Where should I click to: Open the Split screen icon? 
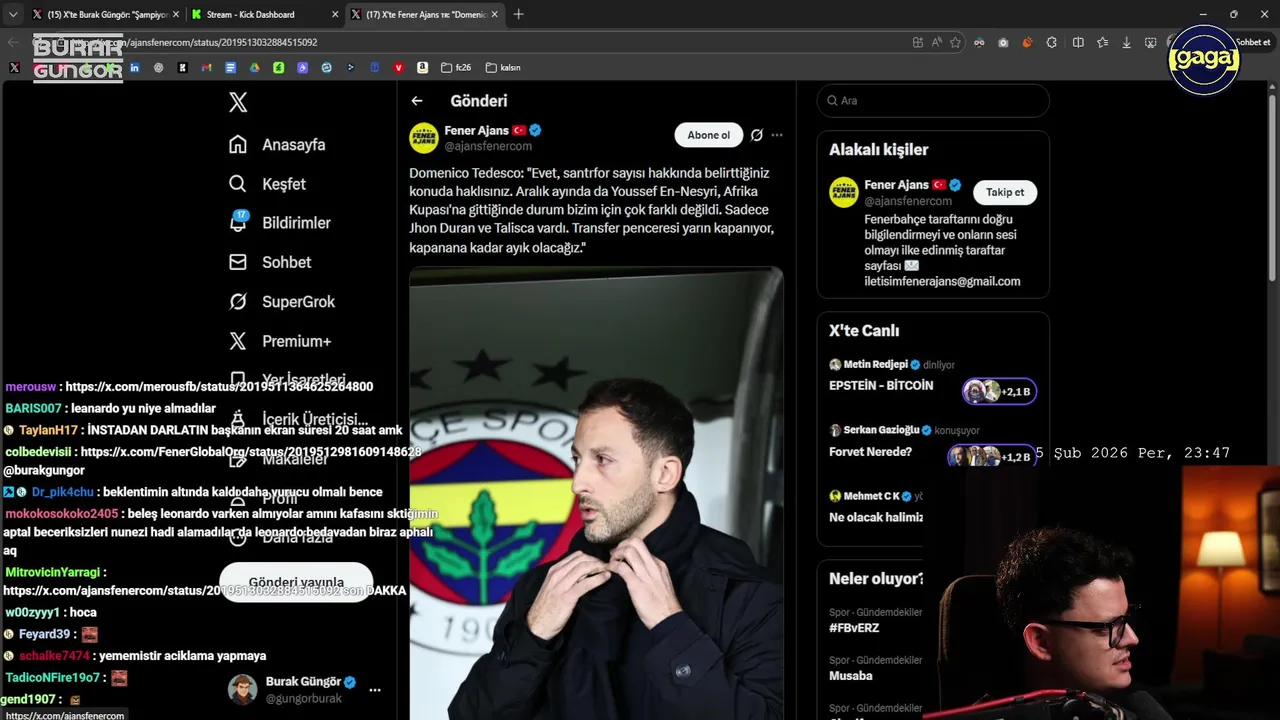(x=1078, y=42)
